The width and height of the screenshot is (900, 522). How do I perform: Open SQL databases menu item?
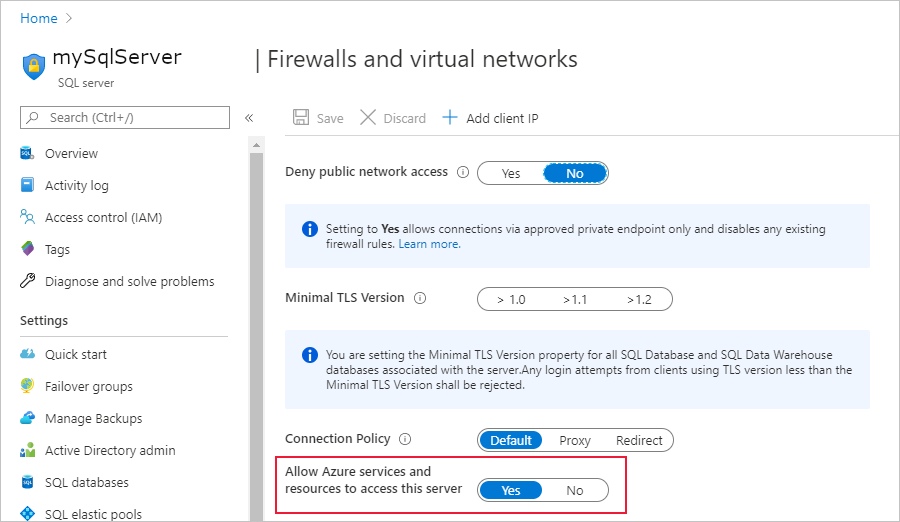tap(87, 482)
